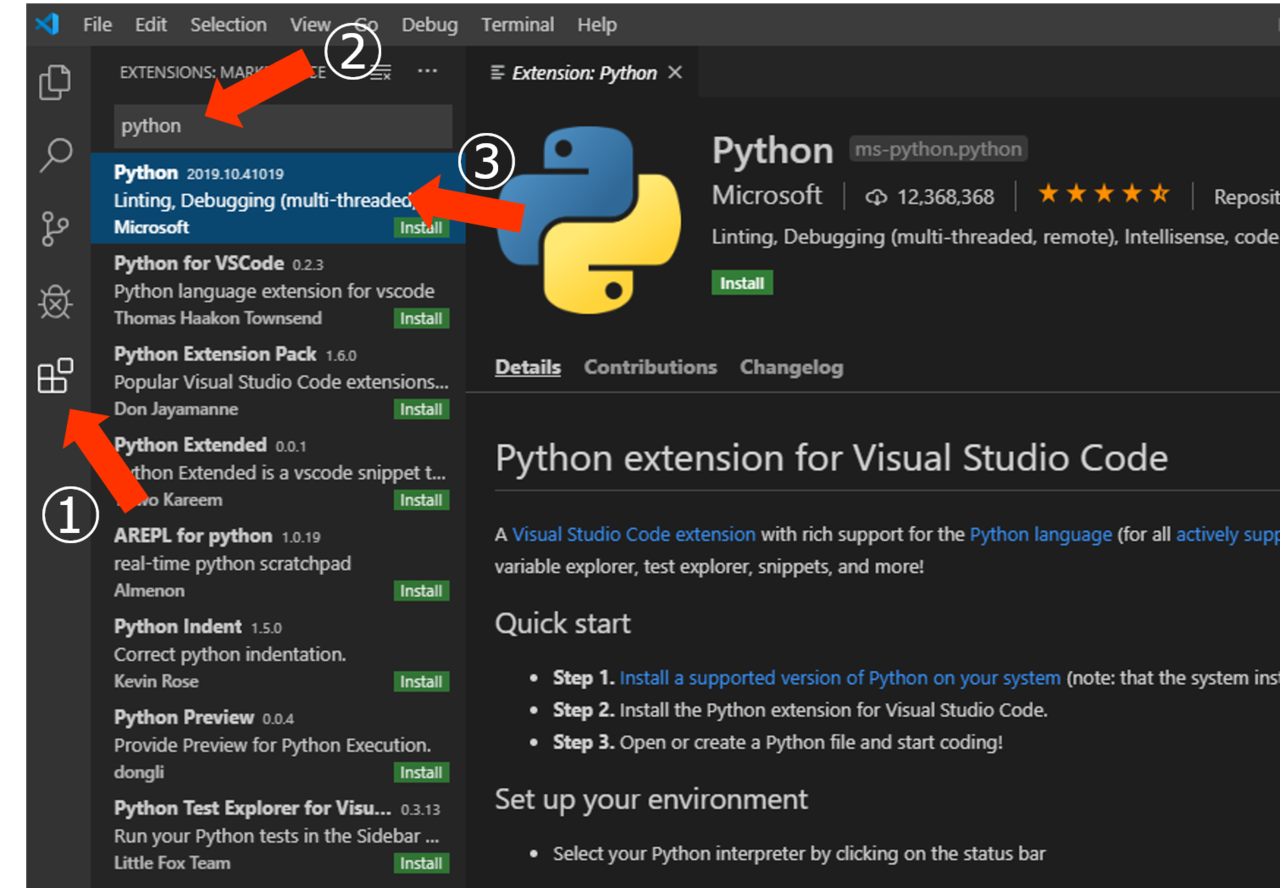The width and height of the screenshot is (1280, 888).
Task: Install Python Extended extension
Action: tap(421, 500)
